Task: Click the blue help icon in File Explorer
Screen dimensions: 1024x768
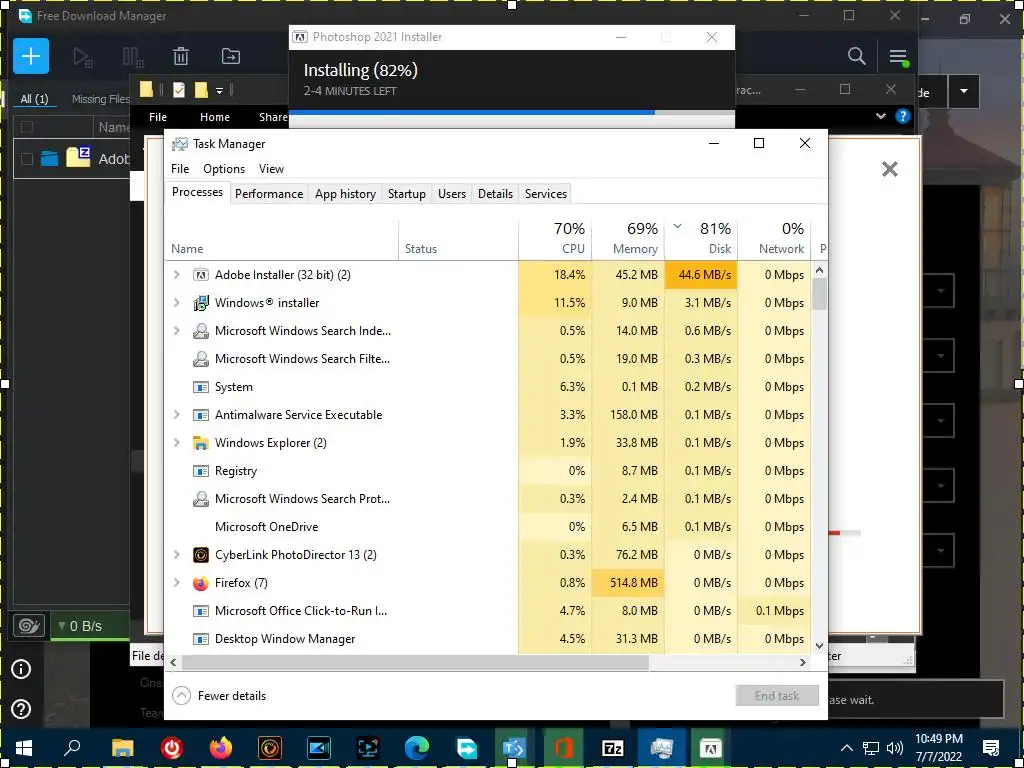Action: [903, 116]
